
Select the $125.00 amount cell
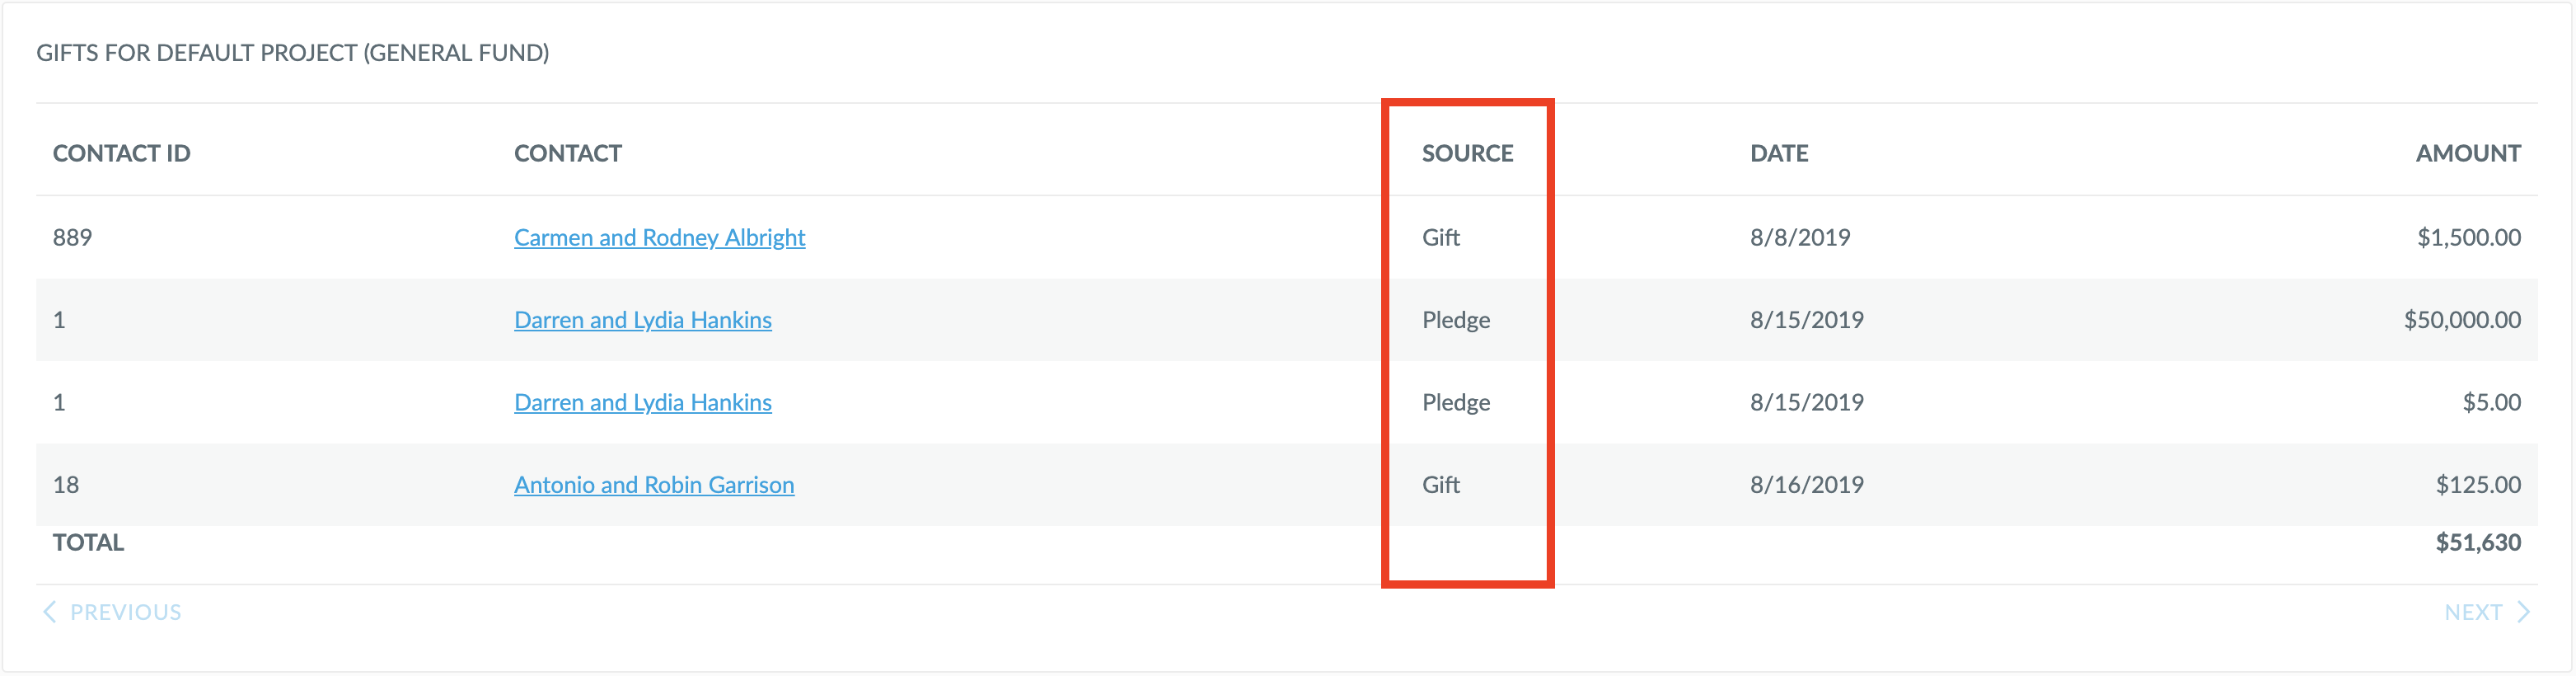[2478, 485]
